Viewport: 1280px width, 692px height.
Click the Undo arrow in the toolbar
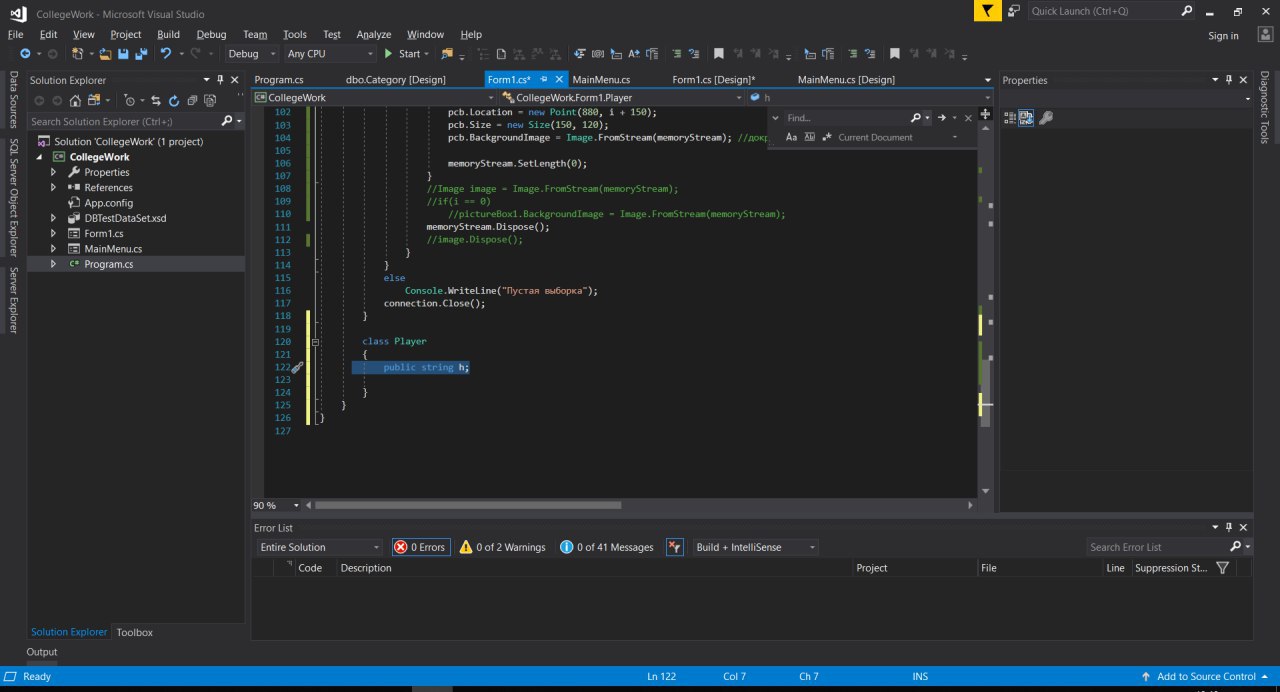(166, 54)
